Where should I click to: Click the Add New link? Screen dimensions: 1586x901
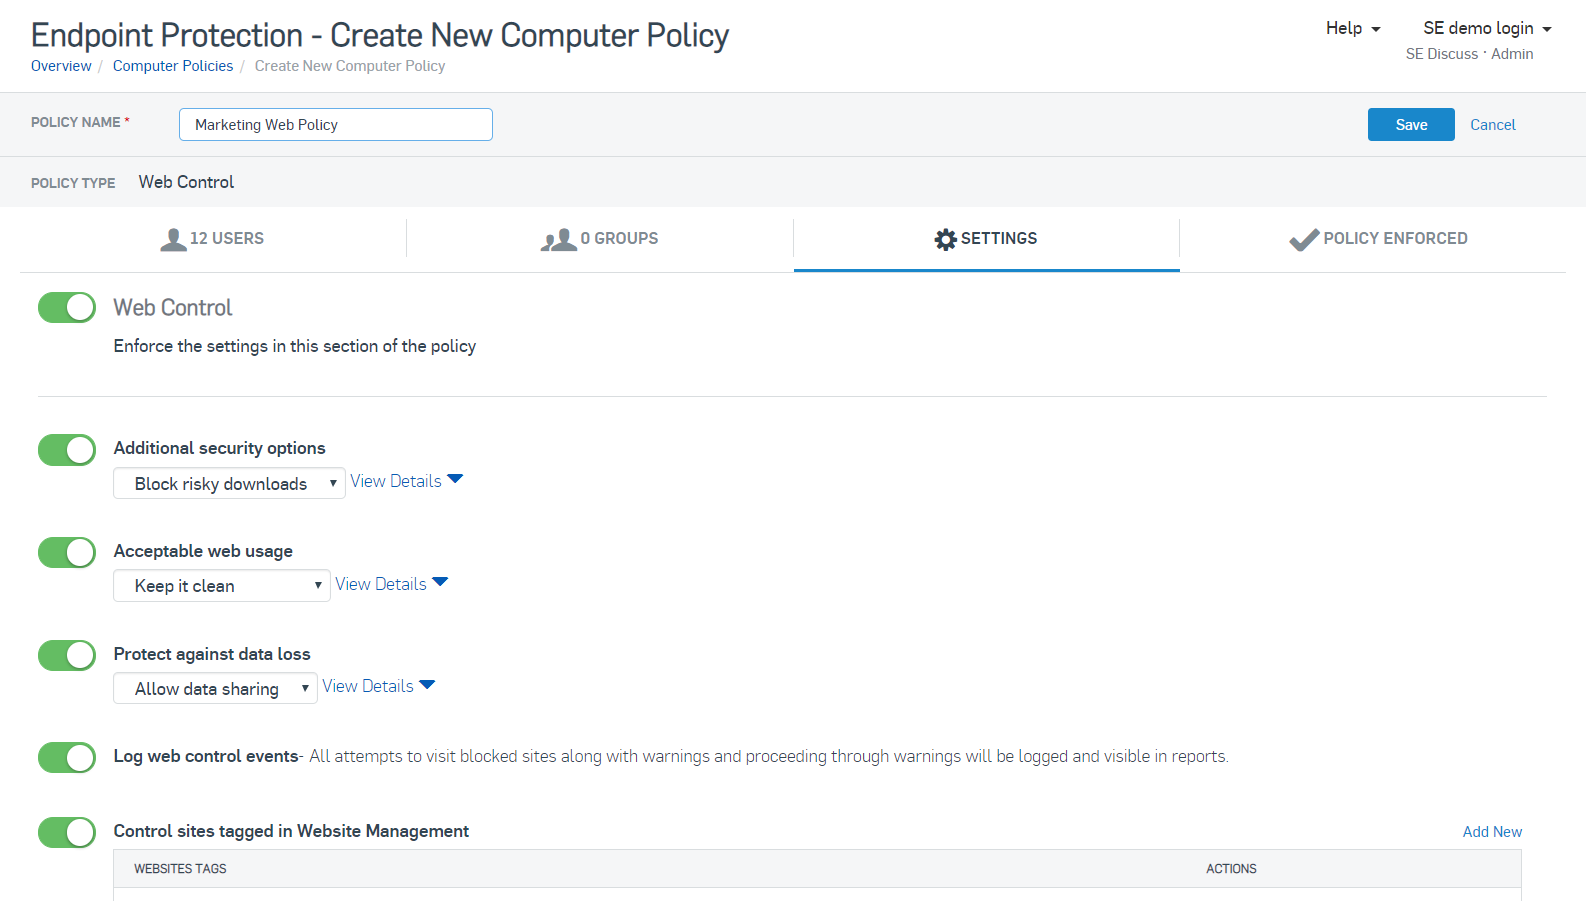pyautogui.click(x=1491, y=832)
